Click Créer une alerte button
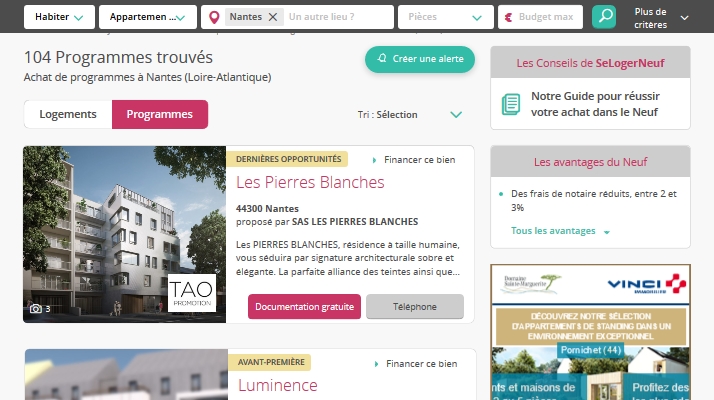Viewport: 714px width, 400px height. [x=419, y=59]
